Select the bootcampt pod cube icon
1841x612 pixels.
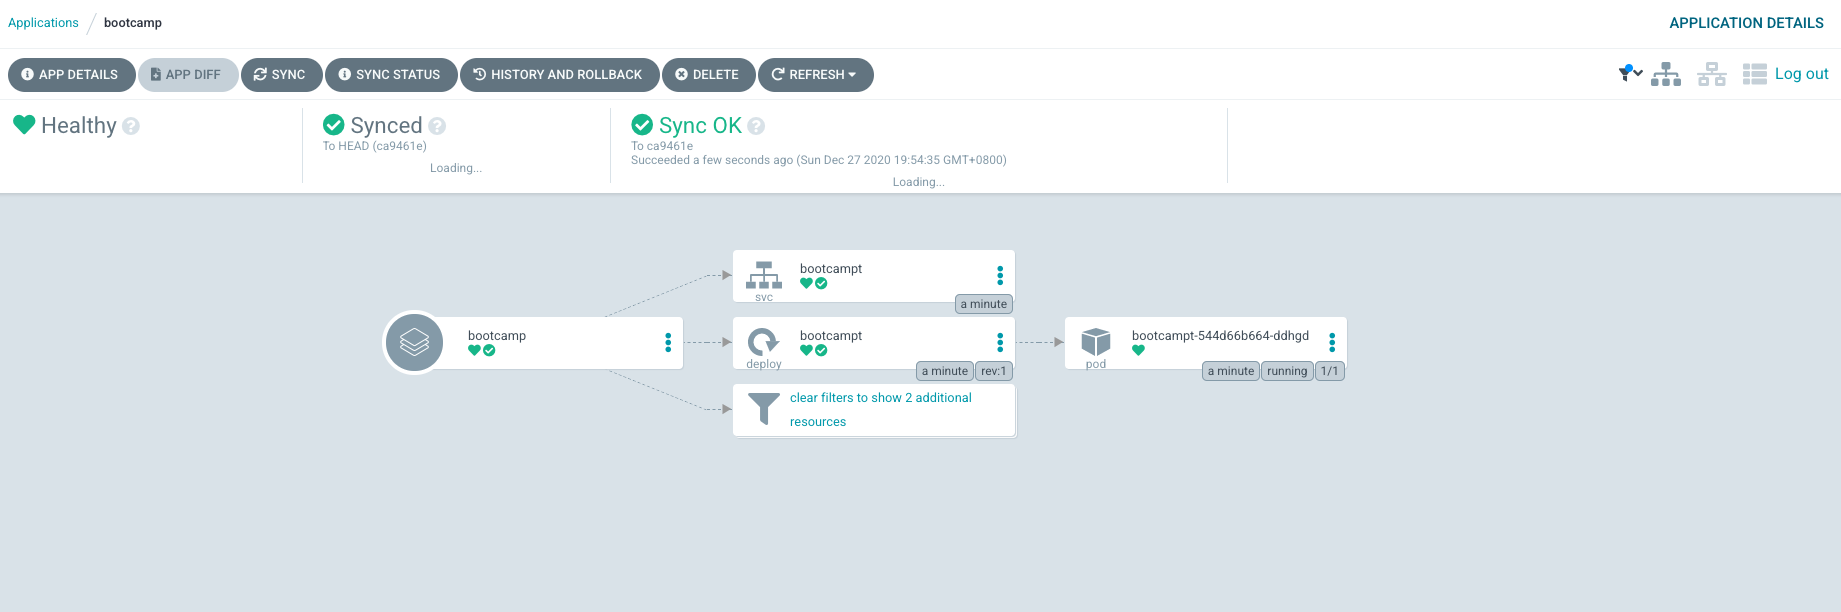point(1096,341)
